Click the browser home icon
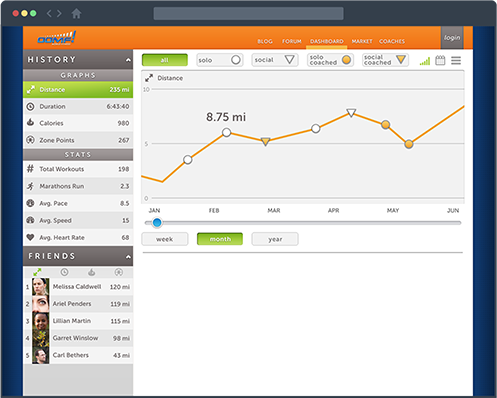This screenshot has height=398, width=497. click(76, 14)
